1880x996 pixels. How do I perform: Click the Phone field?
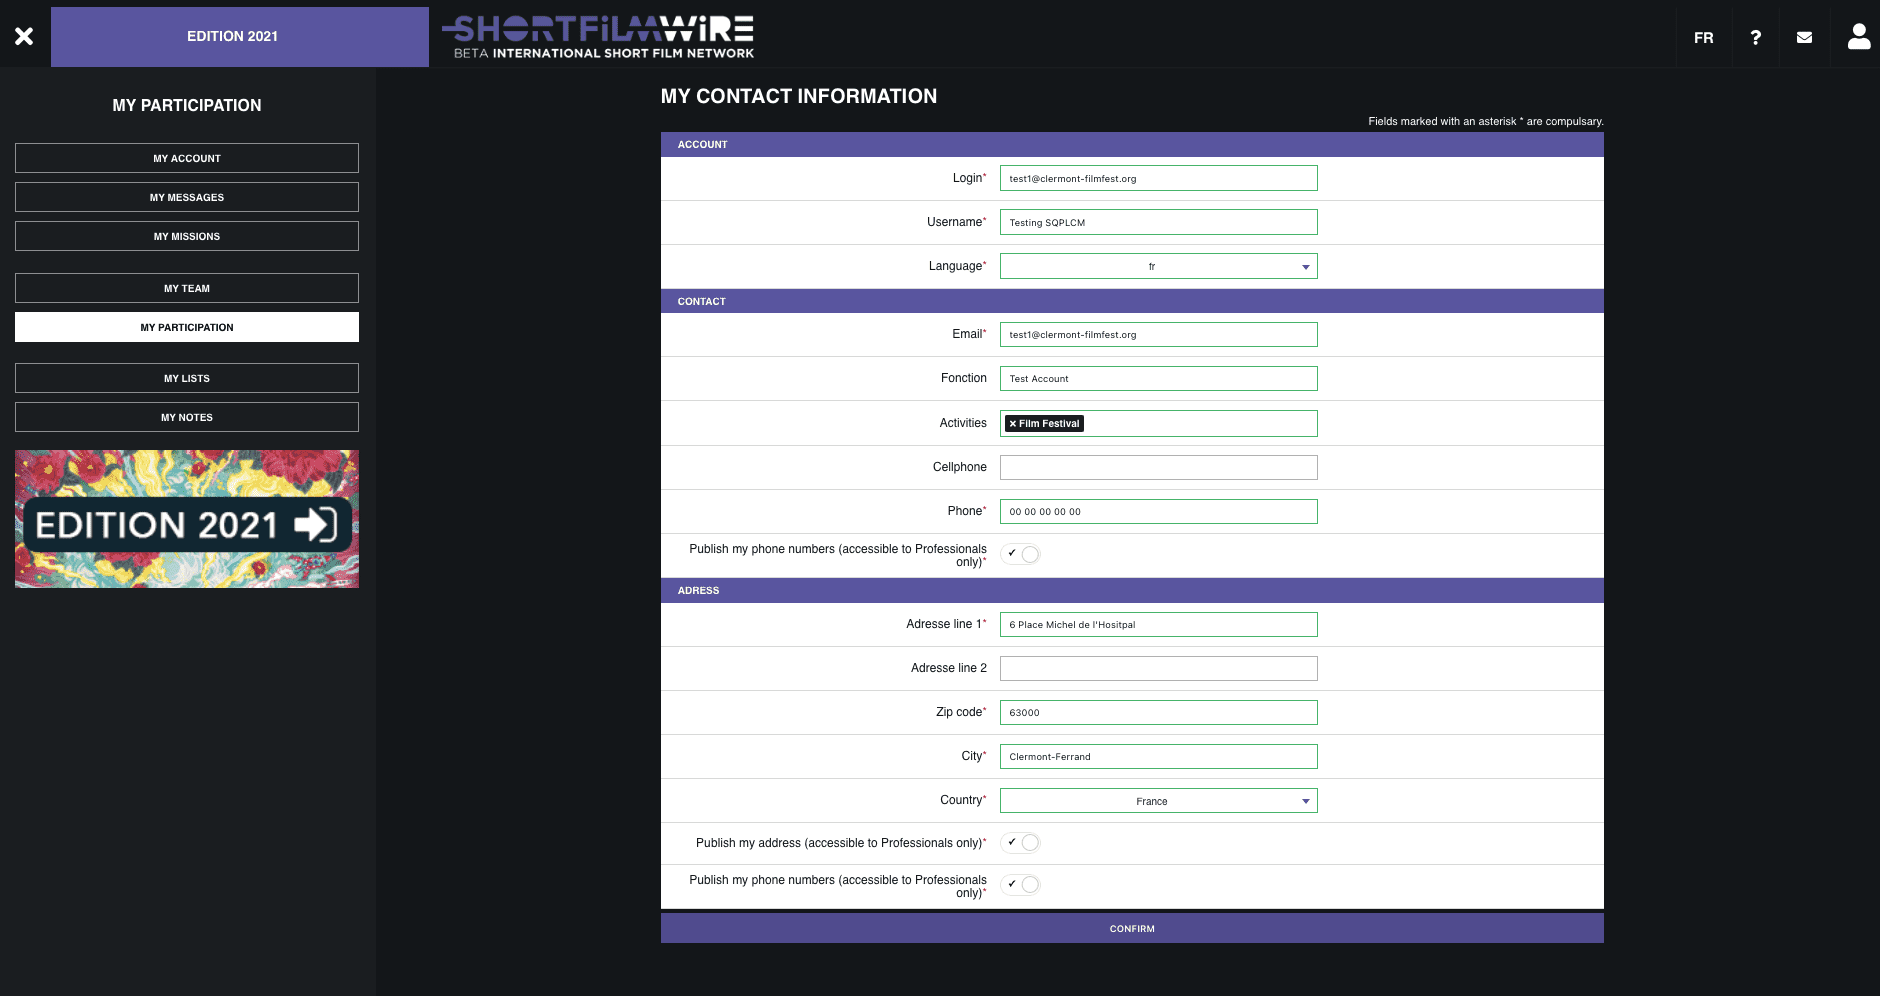coord(1158,512)
